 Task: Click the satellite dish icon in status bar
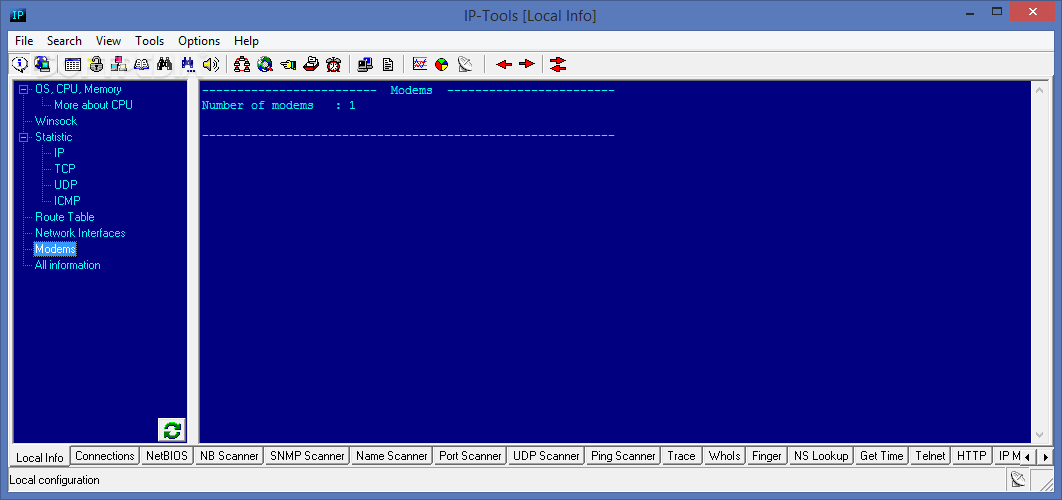point(1018,480)
